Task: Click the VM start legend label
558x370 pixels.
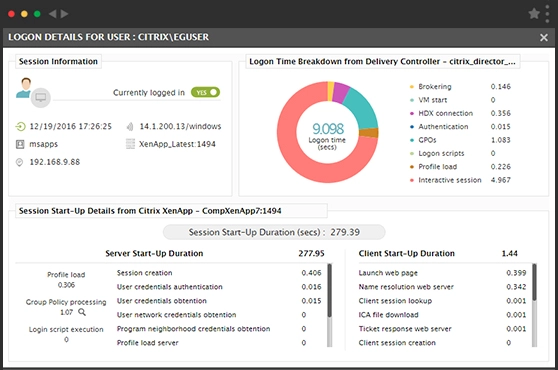Action: [x=432, y=100]
